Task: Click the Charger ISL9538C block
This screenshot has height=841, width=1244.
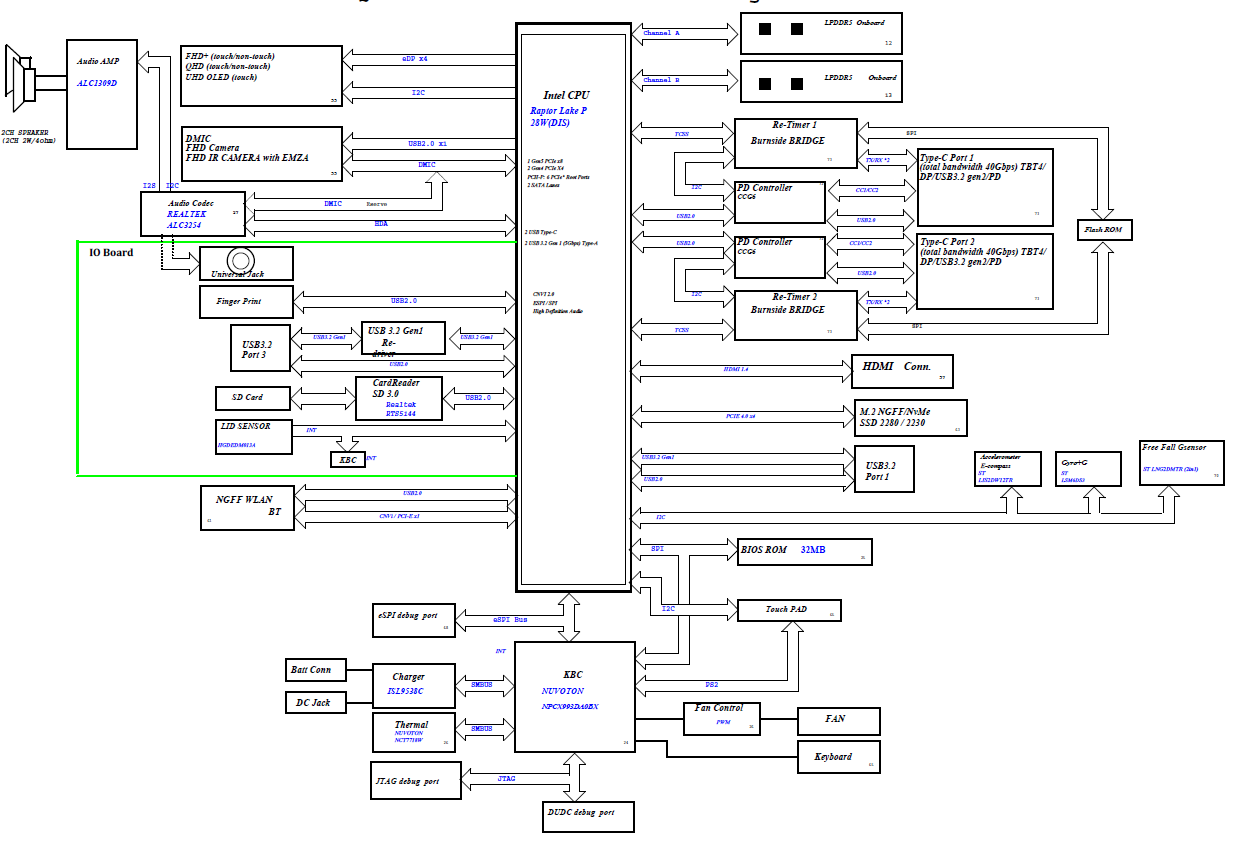Action: click(x=413, y=684)
